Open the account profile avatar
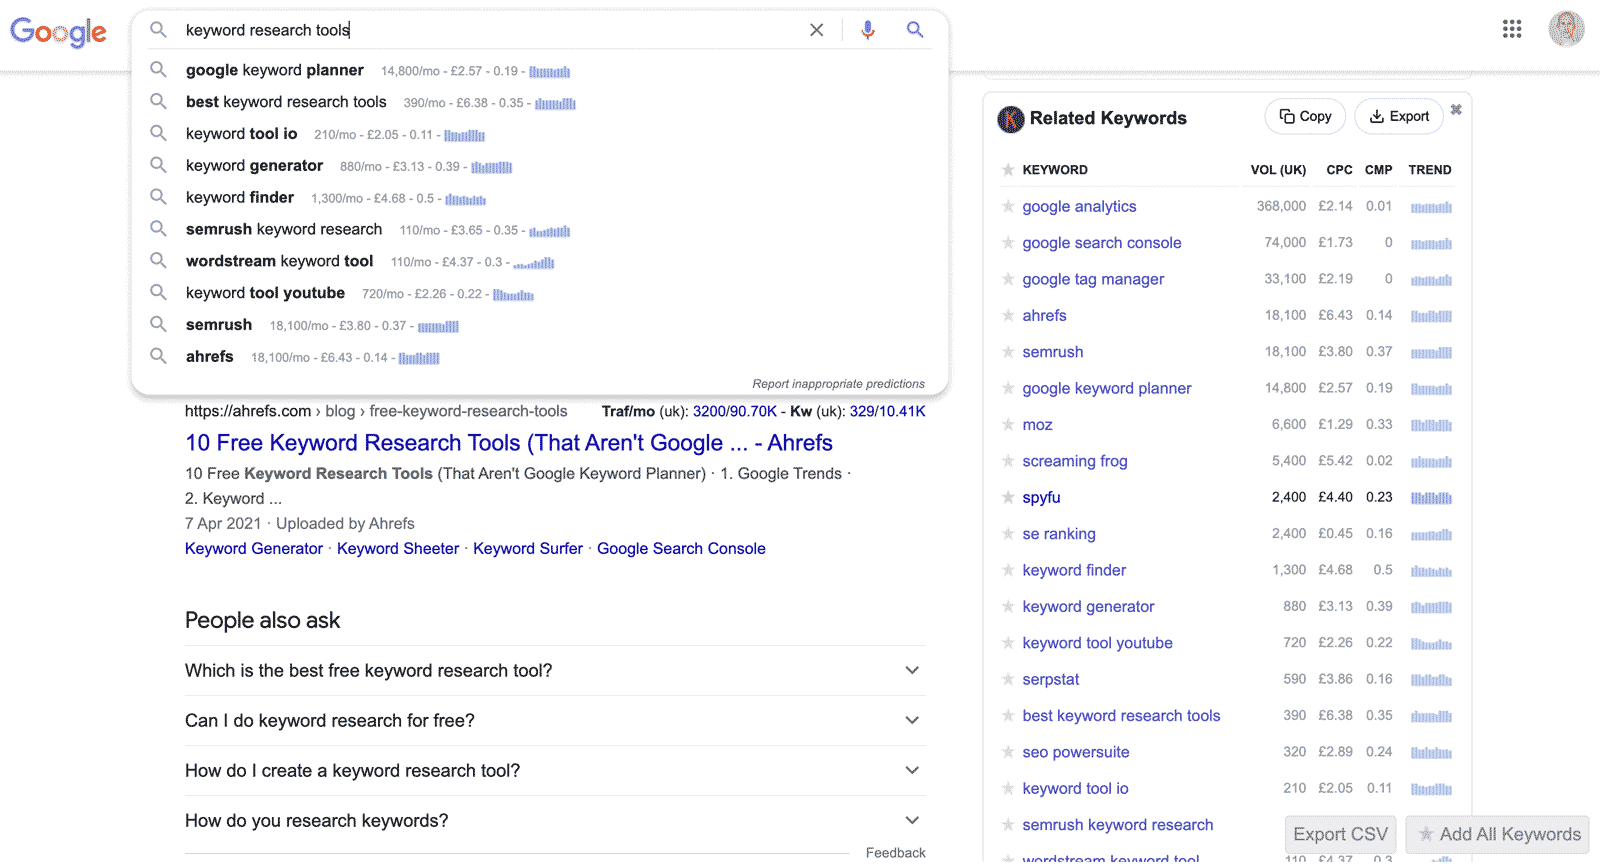This screenshot has width=1600, height=864. [1566, 29]
